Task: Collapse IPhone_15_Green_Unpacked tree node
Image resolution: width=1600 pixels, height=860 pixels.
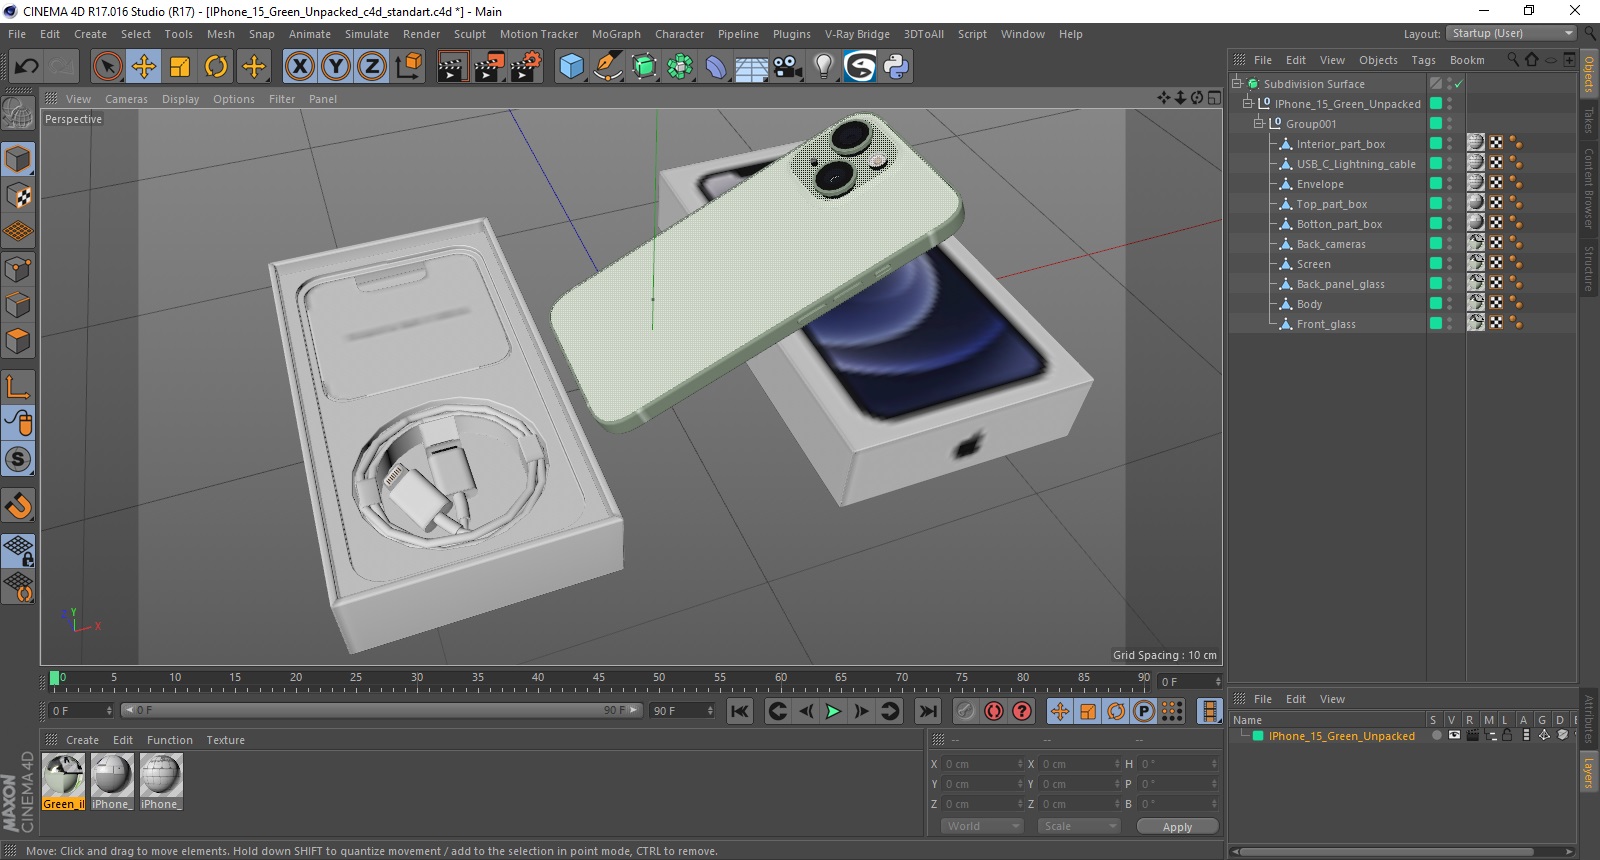Action: (x=1248, y=104)
